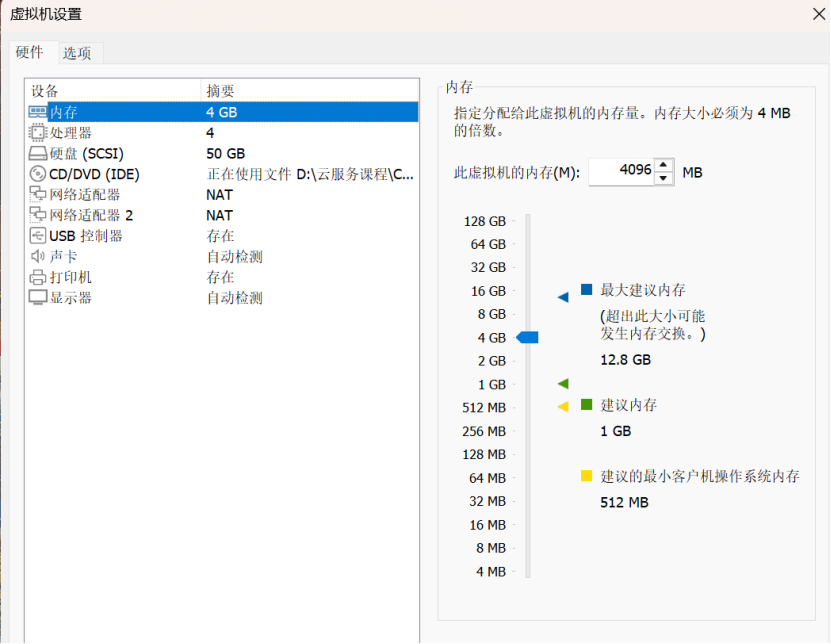Click the green 建议内存 legend square
Screen dimensions: 831x644
pyautogui.click(x=586, y=404)
